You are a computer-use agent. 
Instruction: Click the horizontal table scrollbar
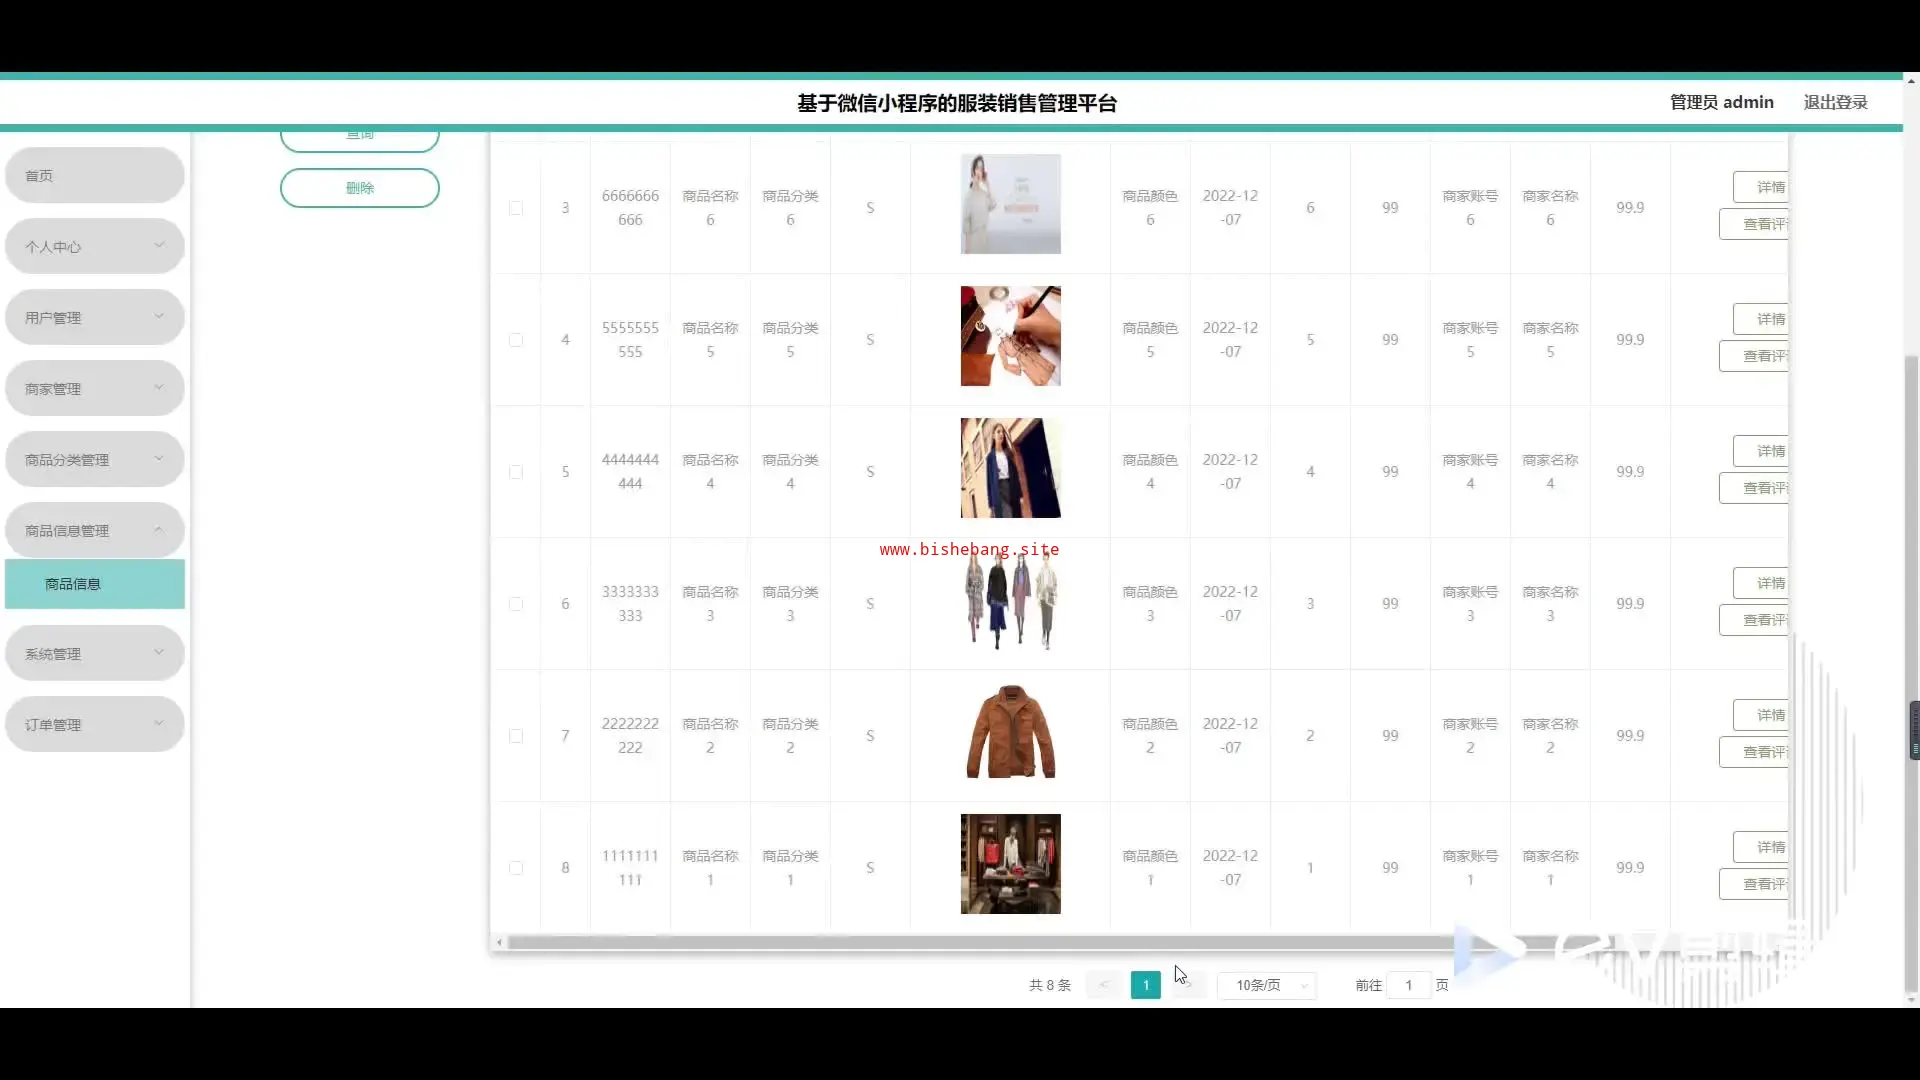tap(980, 942)
